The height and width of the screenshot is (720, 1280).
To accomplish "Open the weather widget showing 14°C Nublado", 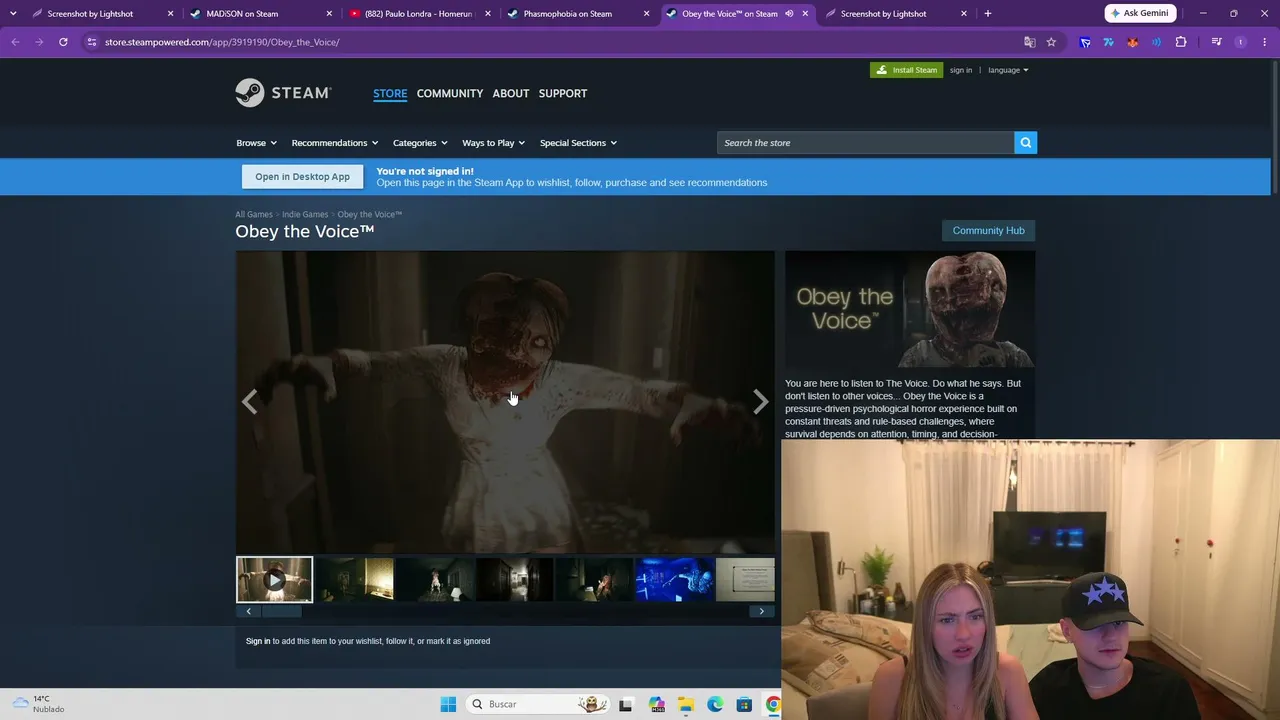I will 38,704.
